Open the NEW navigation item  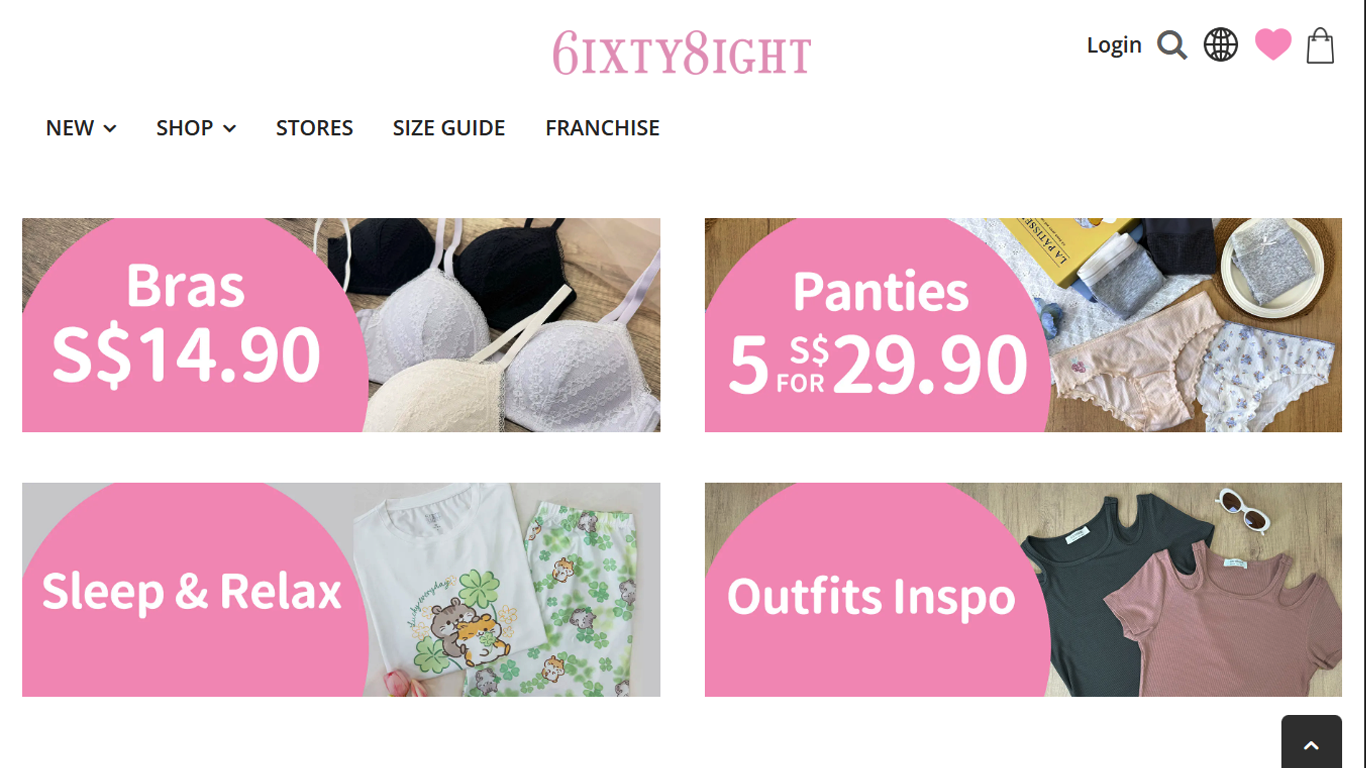coord(70,128)
